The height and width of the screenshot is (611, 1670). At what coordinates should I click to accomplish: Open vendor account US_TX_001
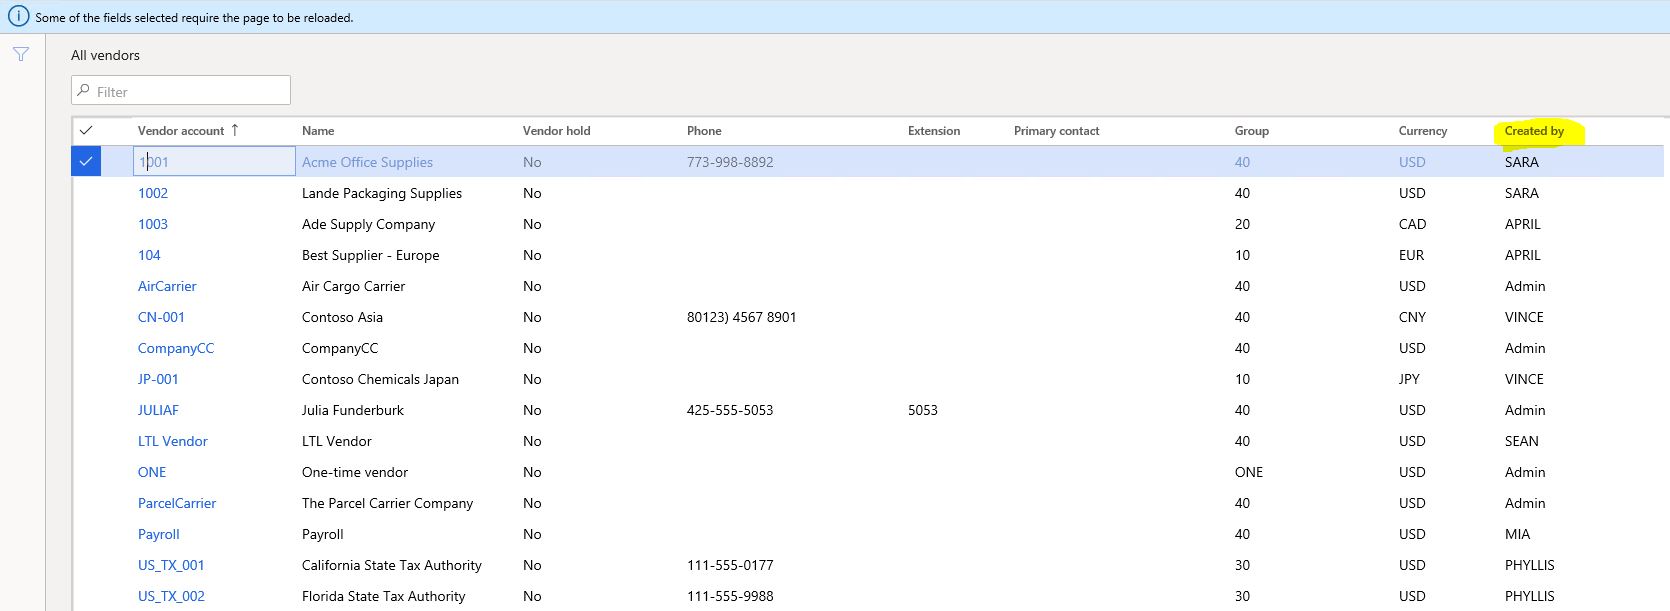point(171,565)
